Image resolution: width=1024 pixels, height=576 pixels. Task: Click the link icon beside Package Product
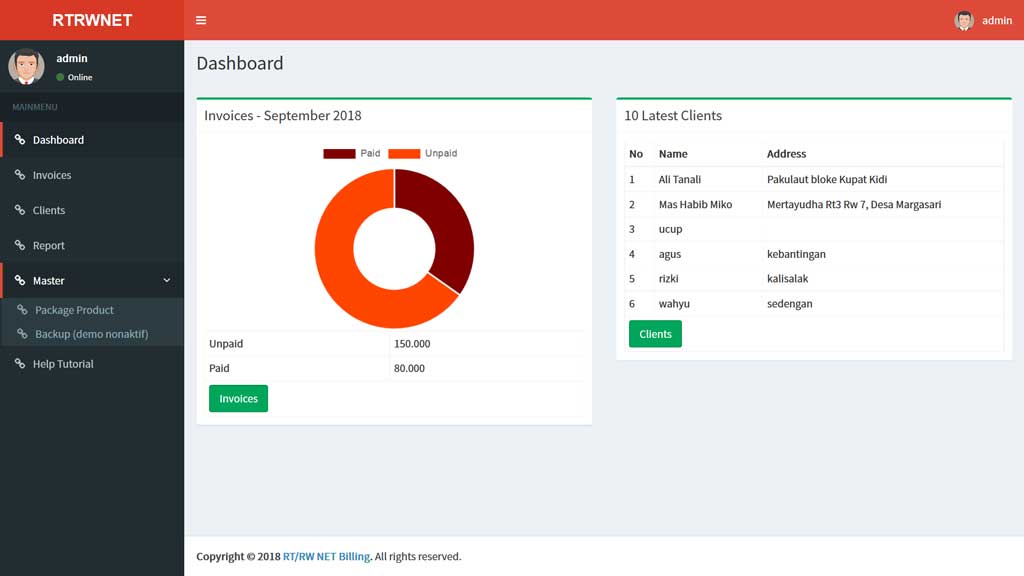[x=23, y=310]
